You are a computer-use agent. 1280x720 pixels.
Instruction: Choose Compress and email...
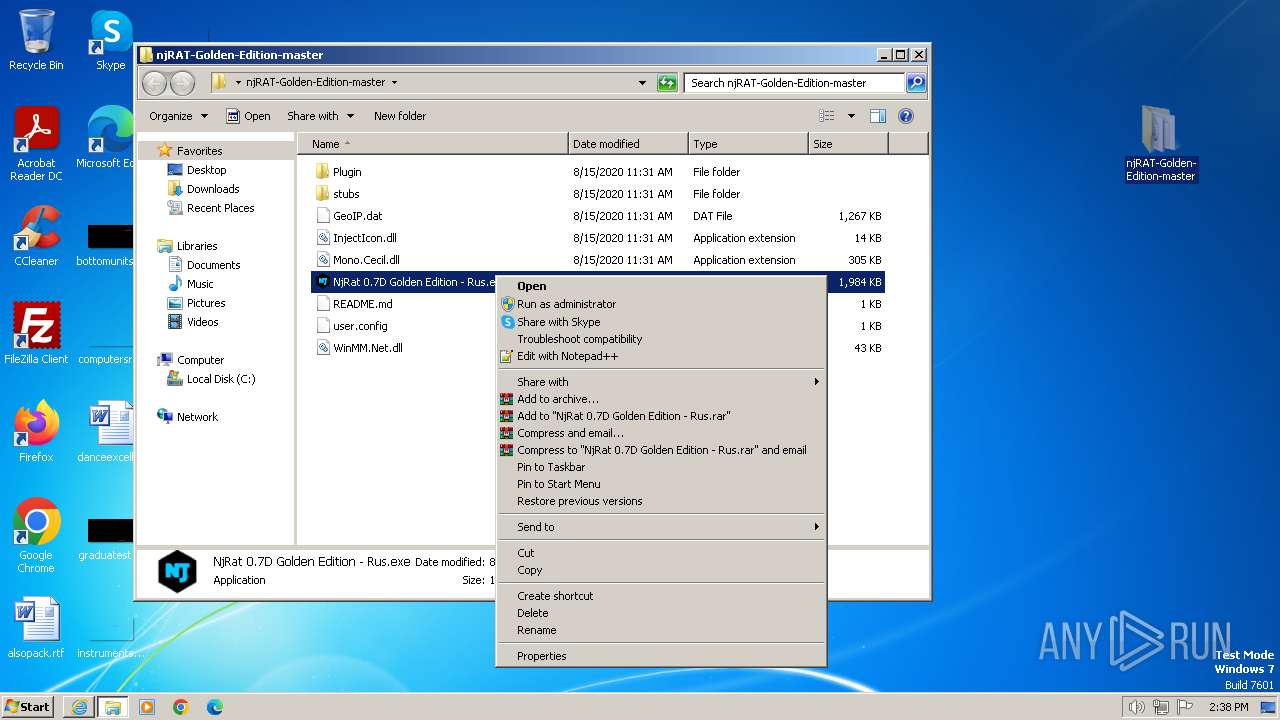(x=661, y=433)
